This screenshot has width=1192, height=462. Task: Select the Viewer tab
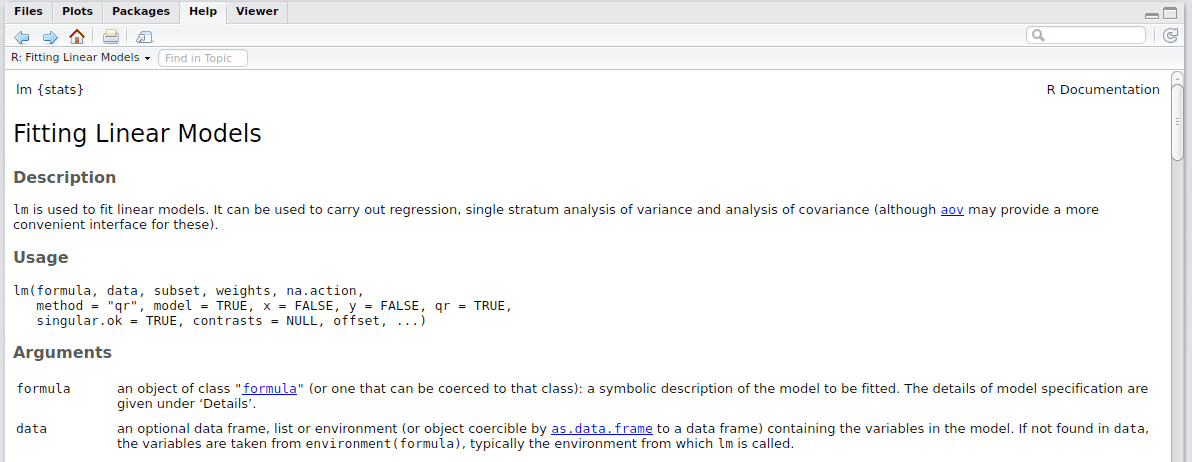(x=257, y=11)
